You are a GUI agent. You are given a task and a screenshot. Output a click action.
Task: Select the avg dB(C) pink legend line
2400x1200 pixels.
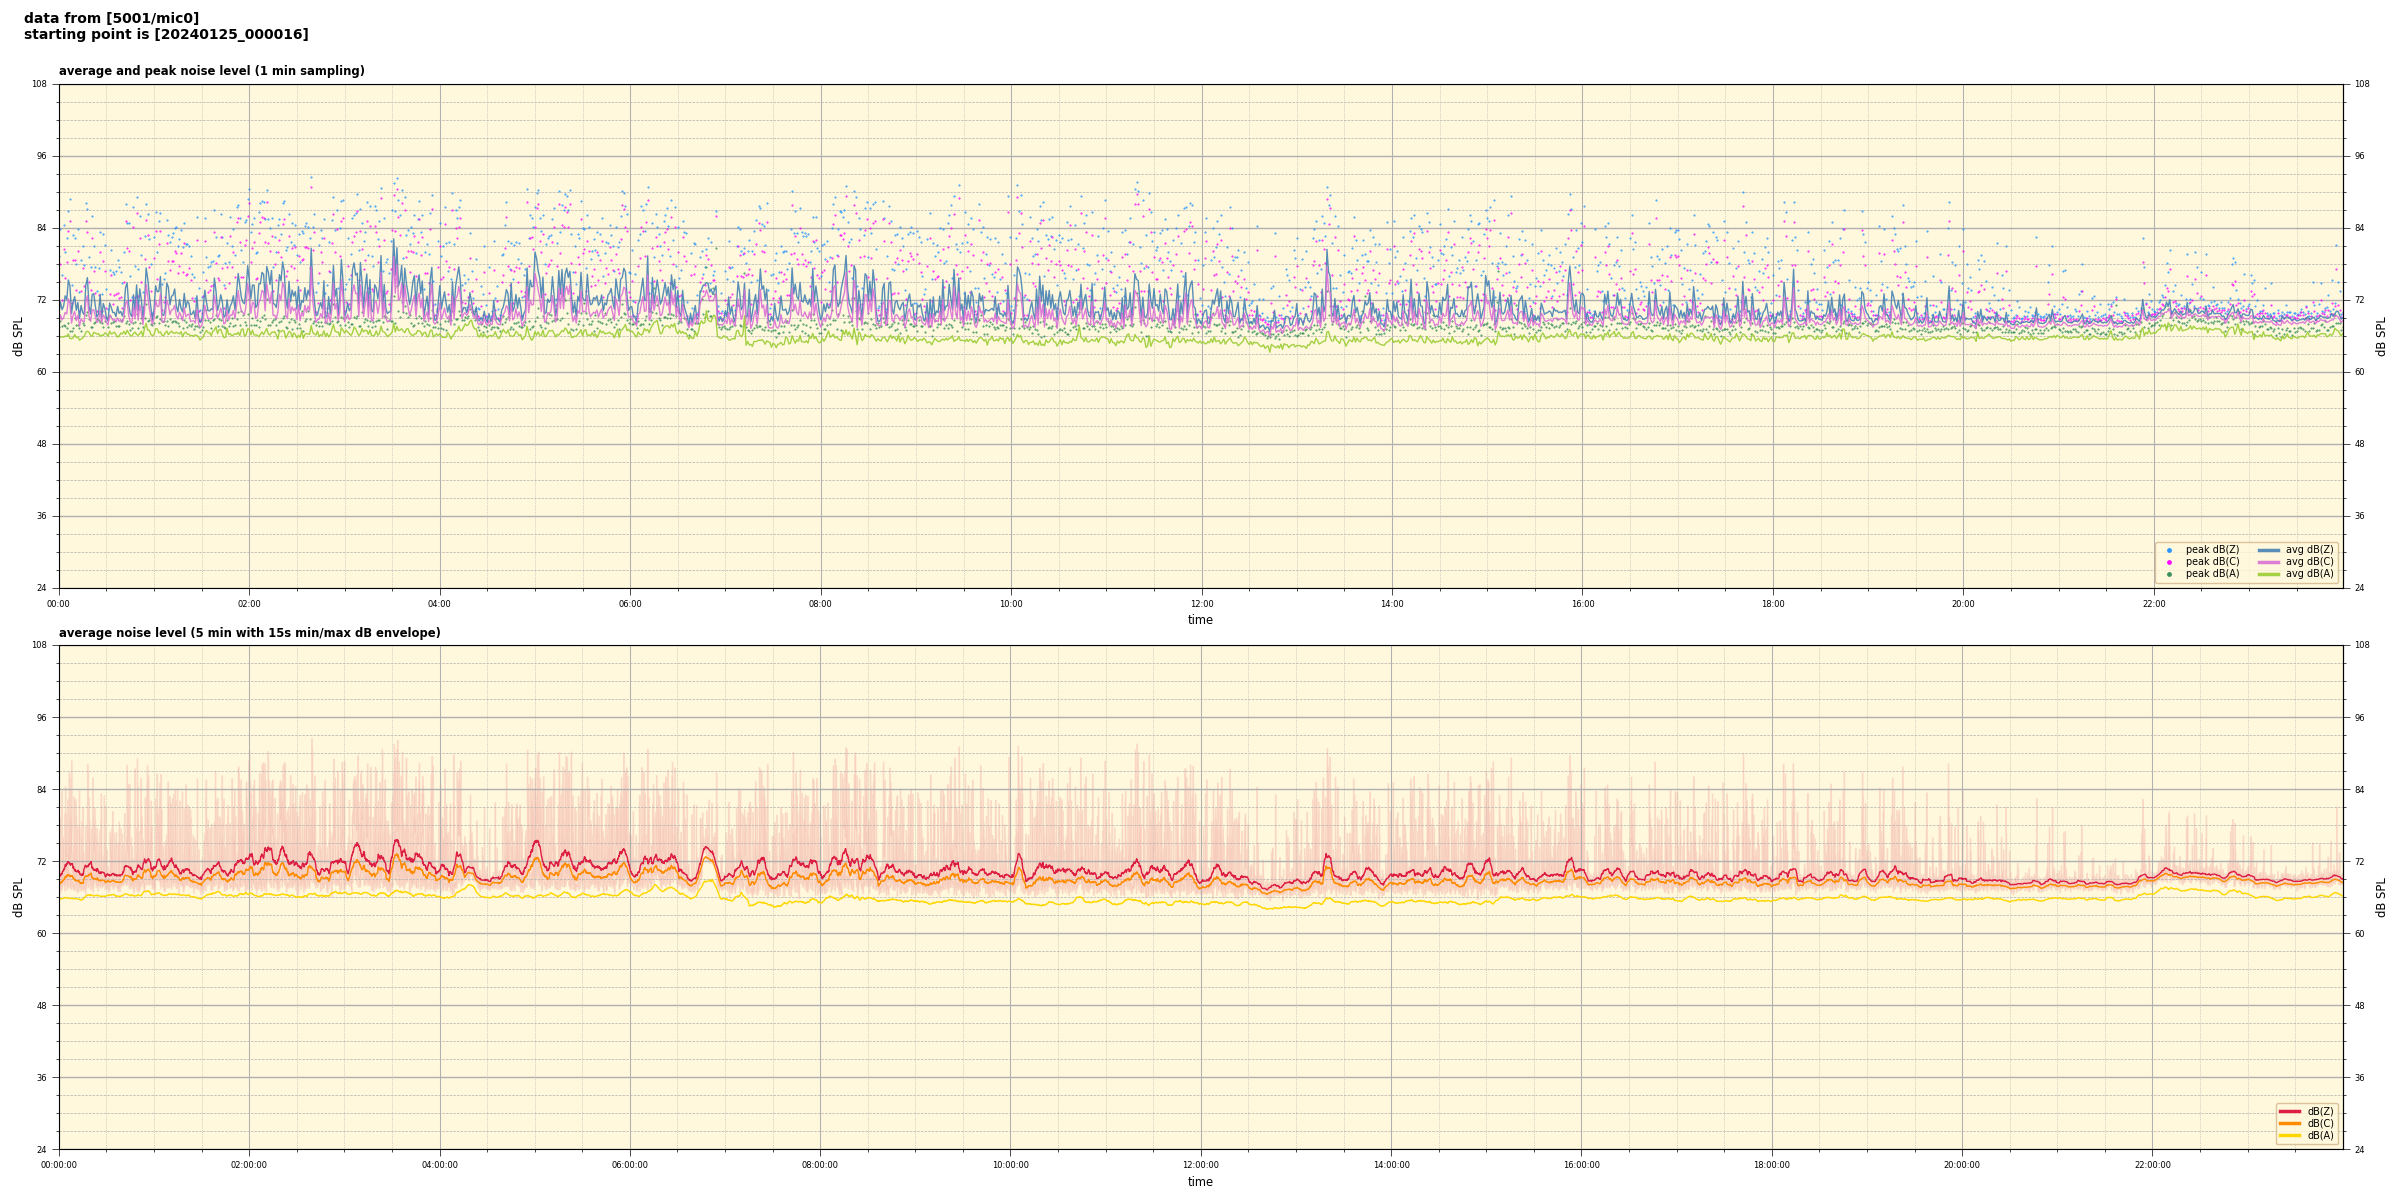click(x=2268, y=562)
